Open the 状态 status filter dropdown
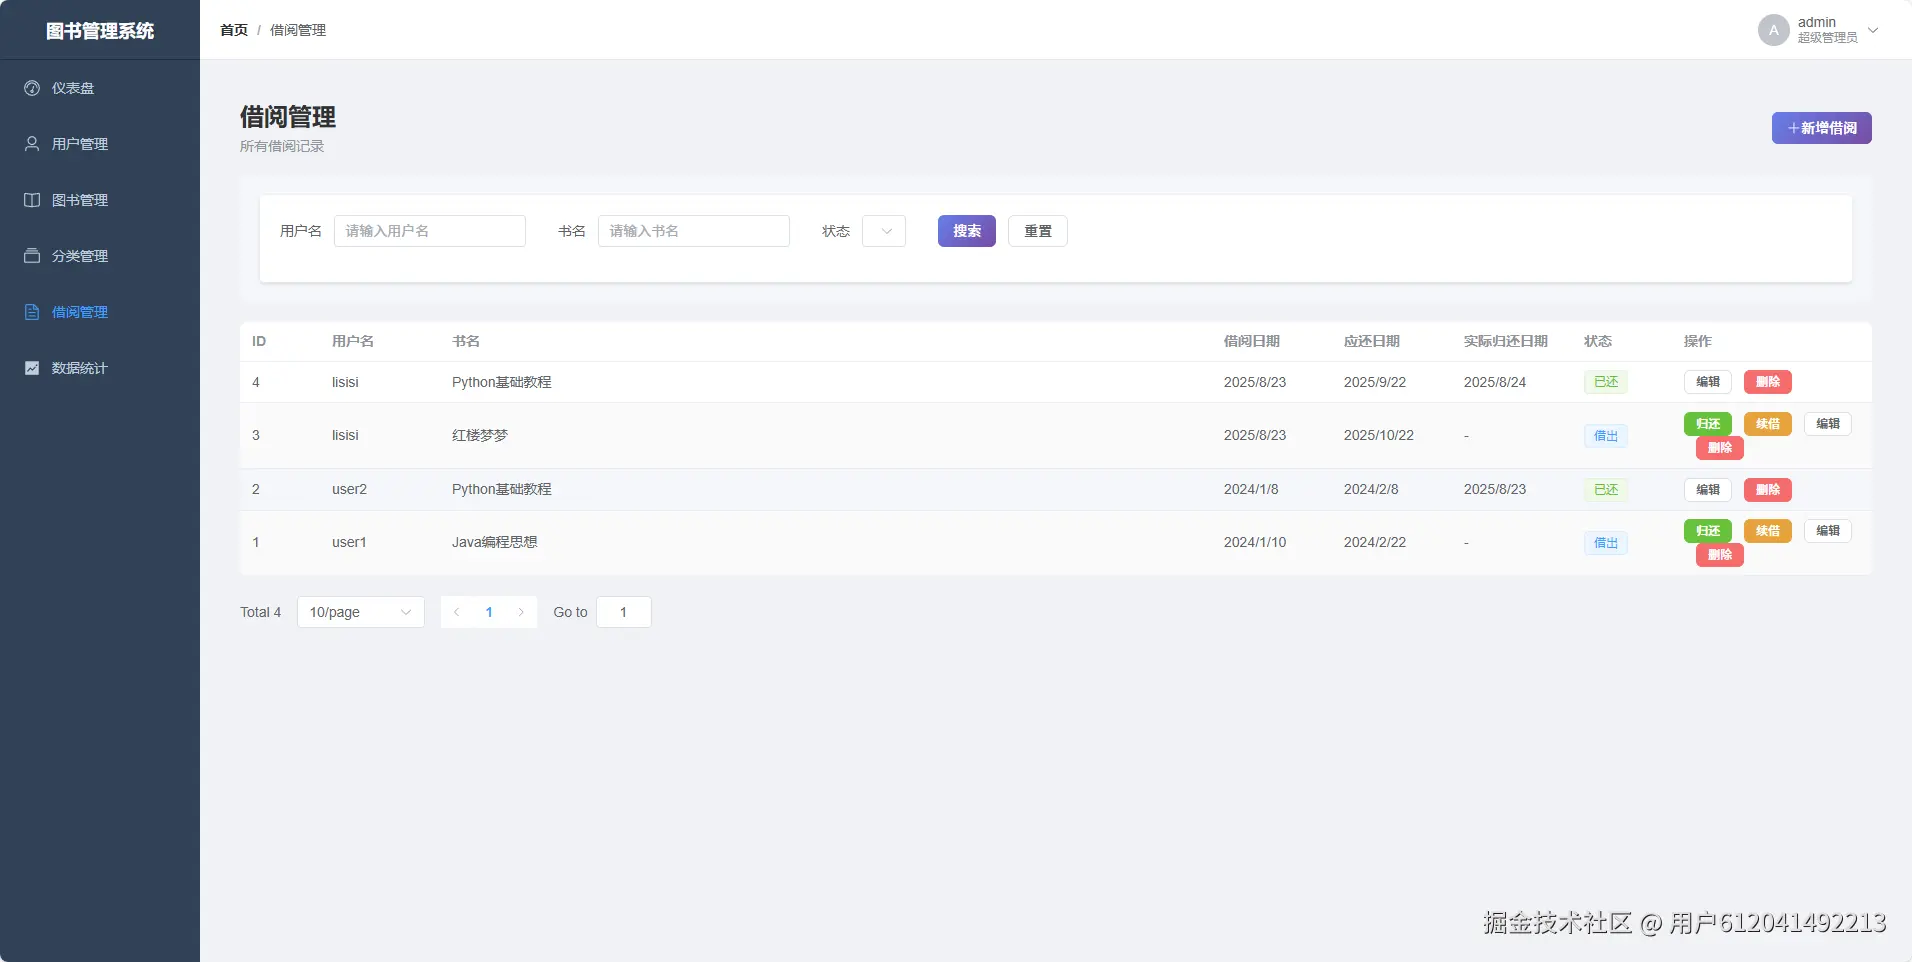Image resolution: width=1912 pixels, height=962 pixels. click(884, 231)
